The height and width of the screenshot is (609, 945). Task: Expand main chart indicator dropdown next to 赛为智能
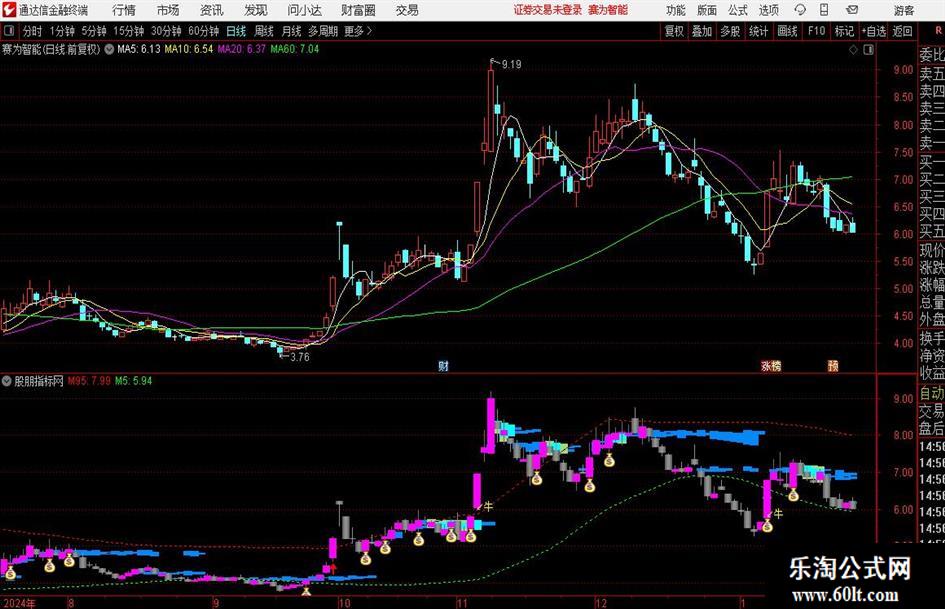pos(109,49)
